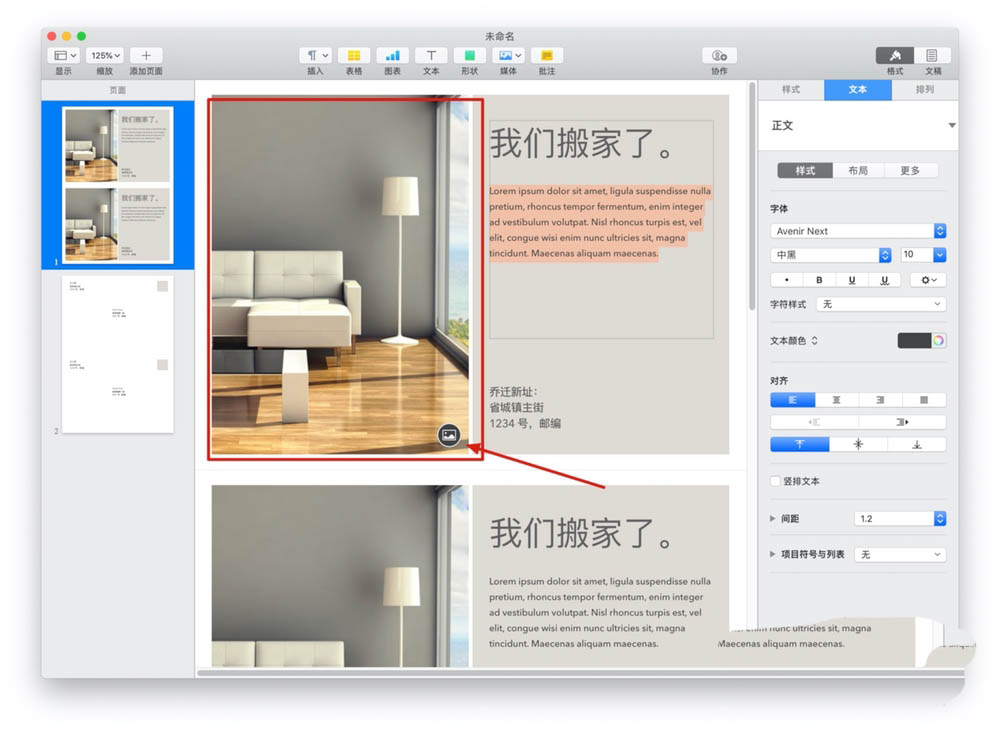Add a comment with 批注 icon
The height and width of the screenshot is (733, 1000).
[546, 55]
